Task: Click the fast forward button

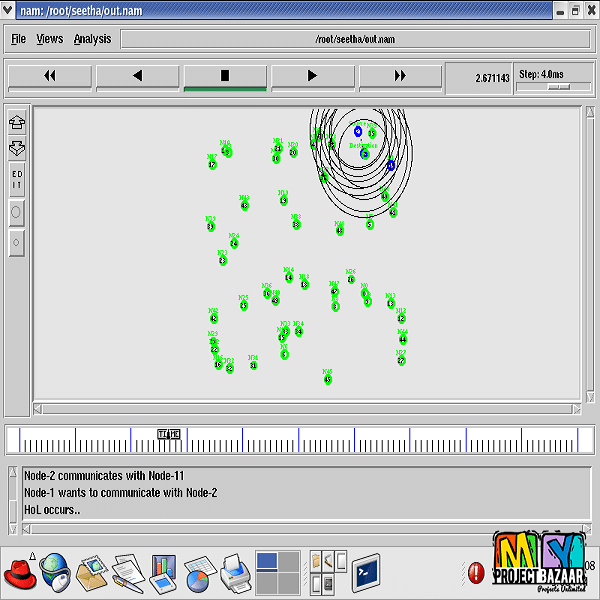Action: pyautogui.click(x=400, y=76)
